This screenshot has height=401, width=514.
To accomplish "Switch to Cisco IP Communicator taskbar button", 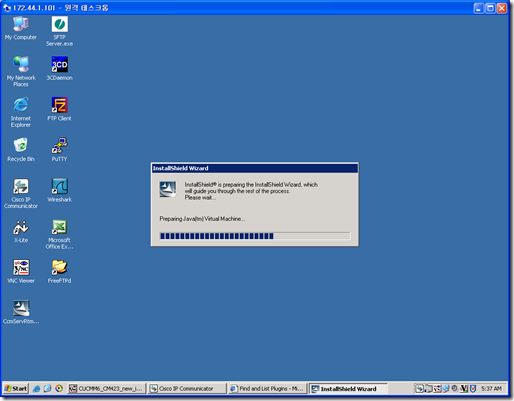I will point(187,389).
